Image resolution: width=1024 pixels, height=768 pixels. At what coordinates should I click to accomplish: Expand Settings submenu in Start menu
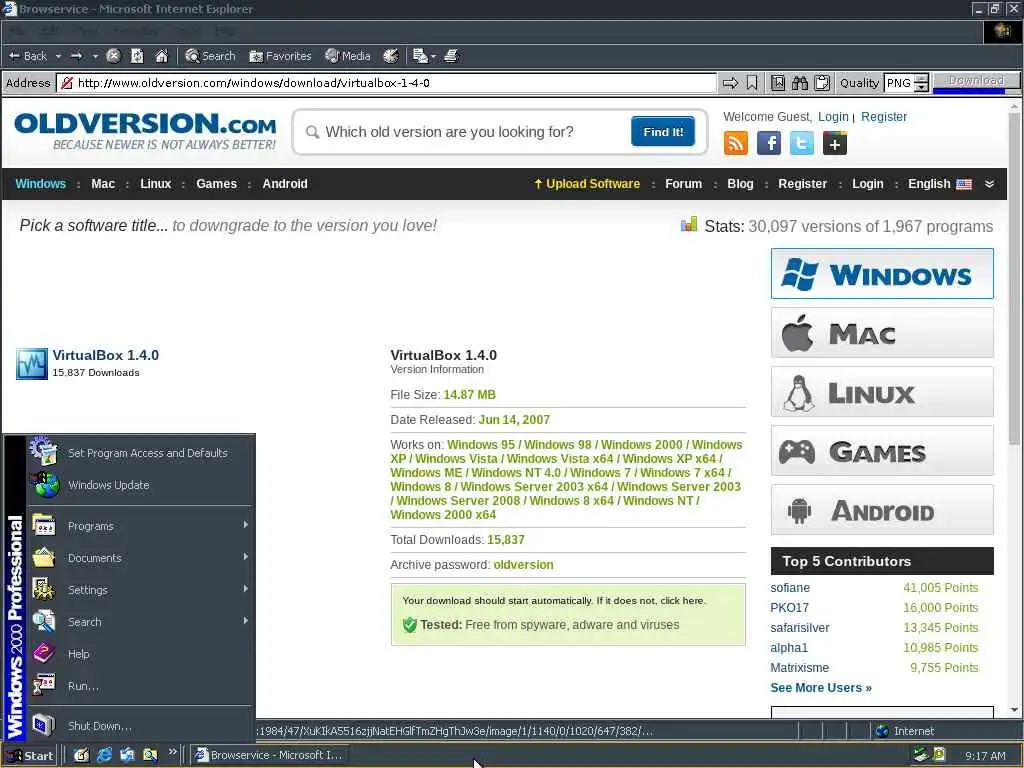coord(140,590)
